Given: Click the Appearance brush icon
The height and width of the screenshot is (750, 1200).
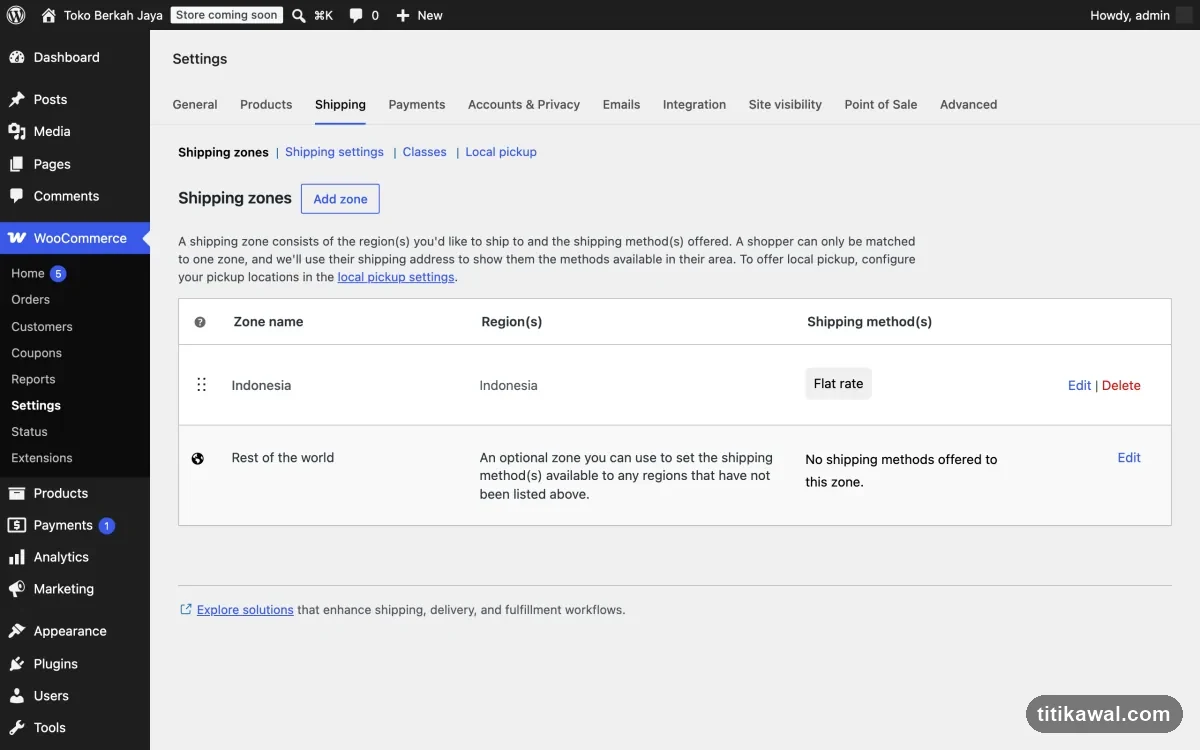Looking at the screenshot, I should tap(17, 631).
